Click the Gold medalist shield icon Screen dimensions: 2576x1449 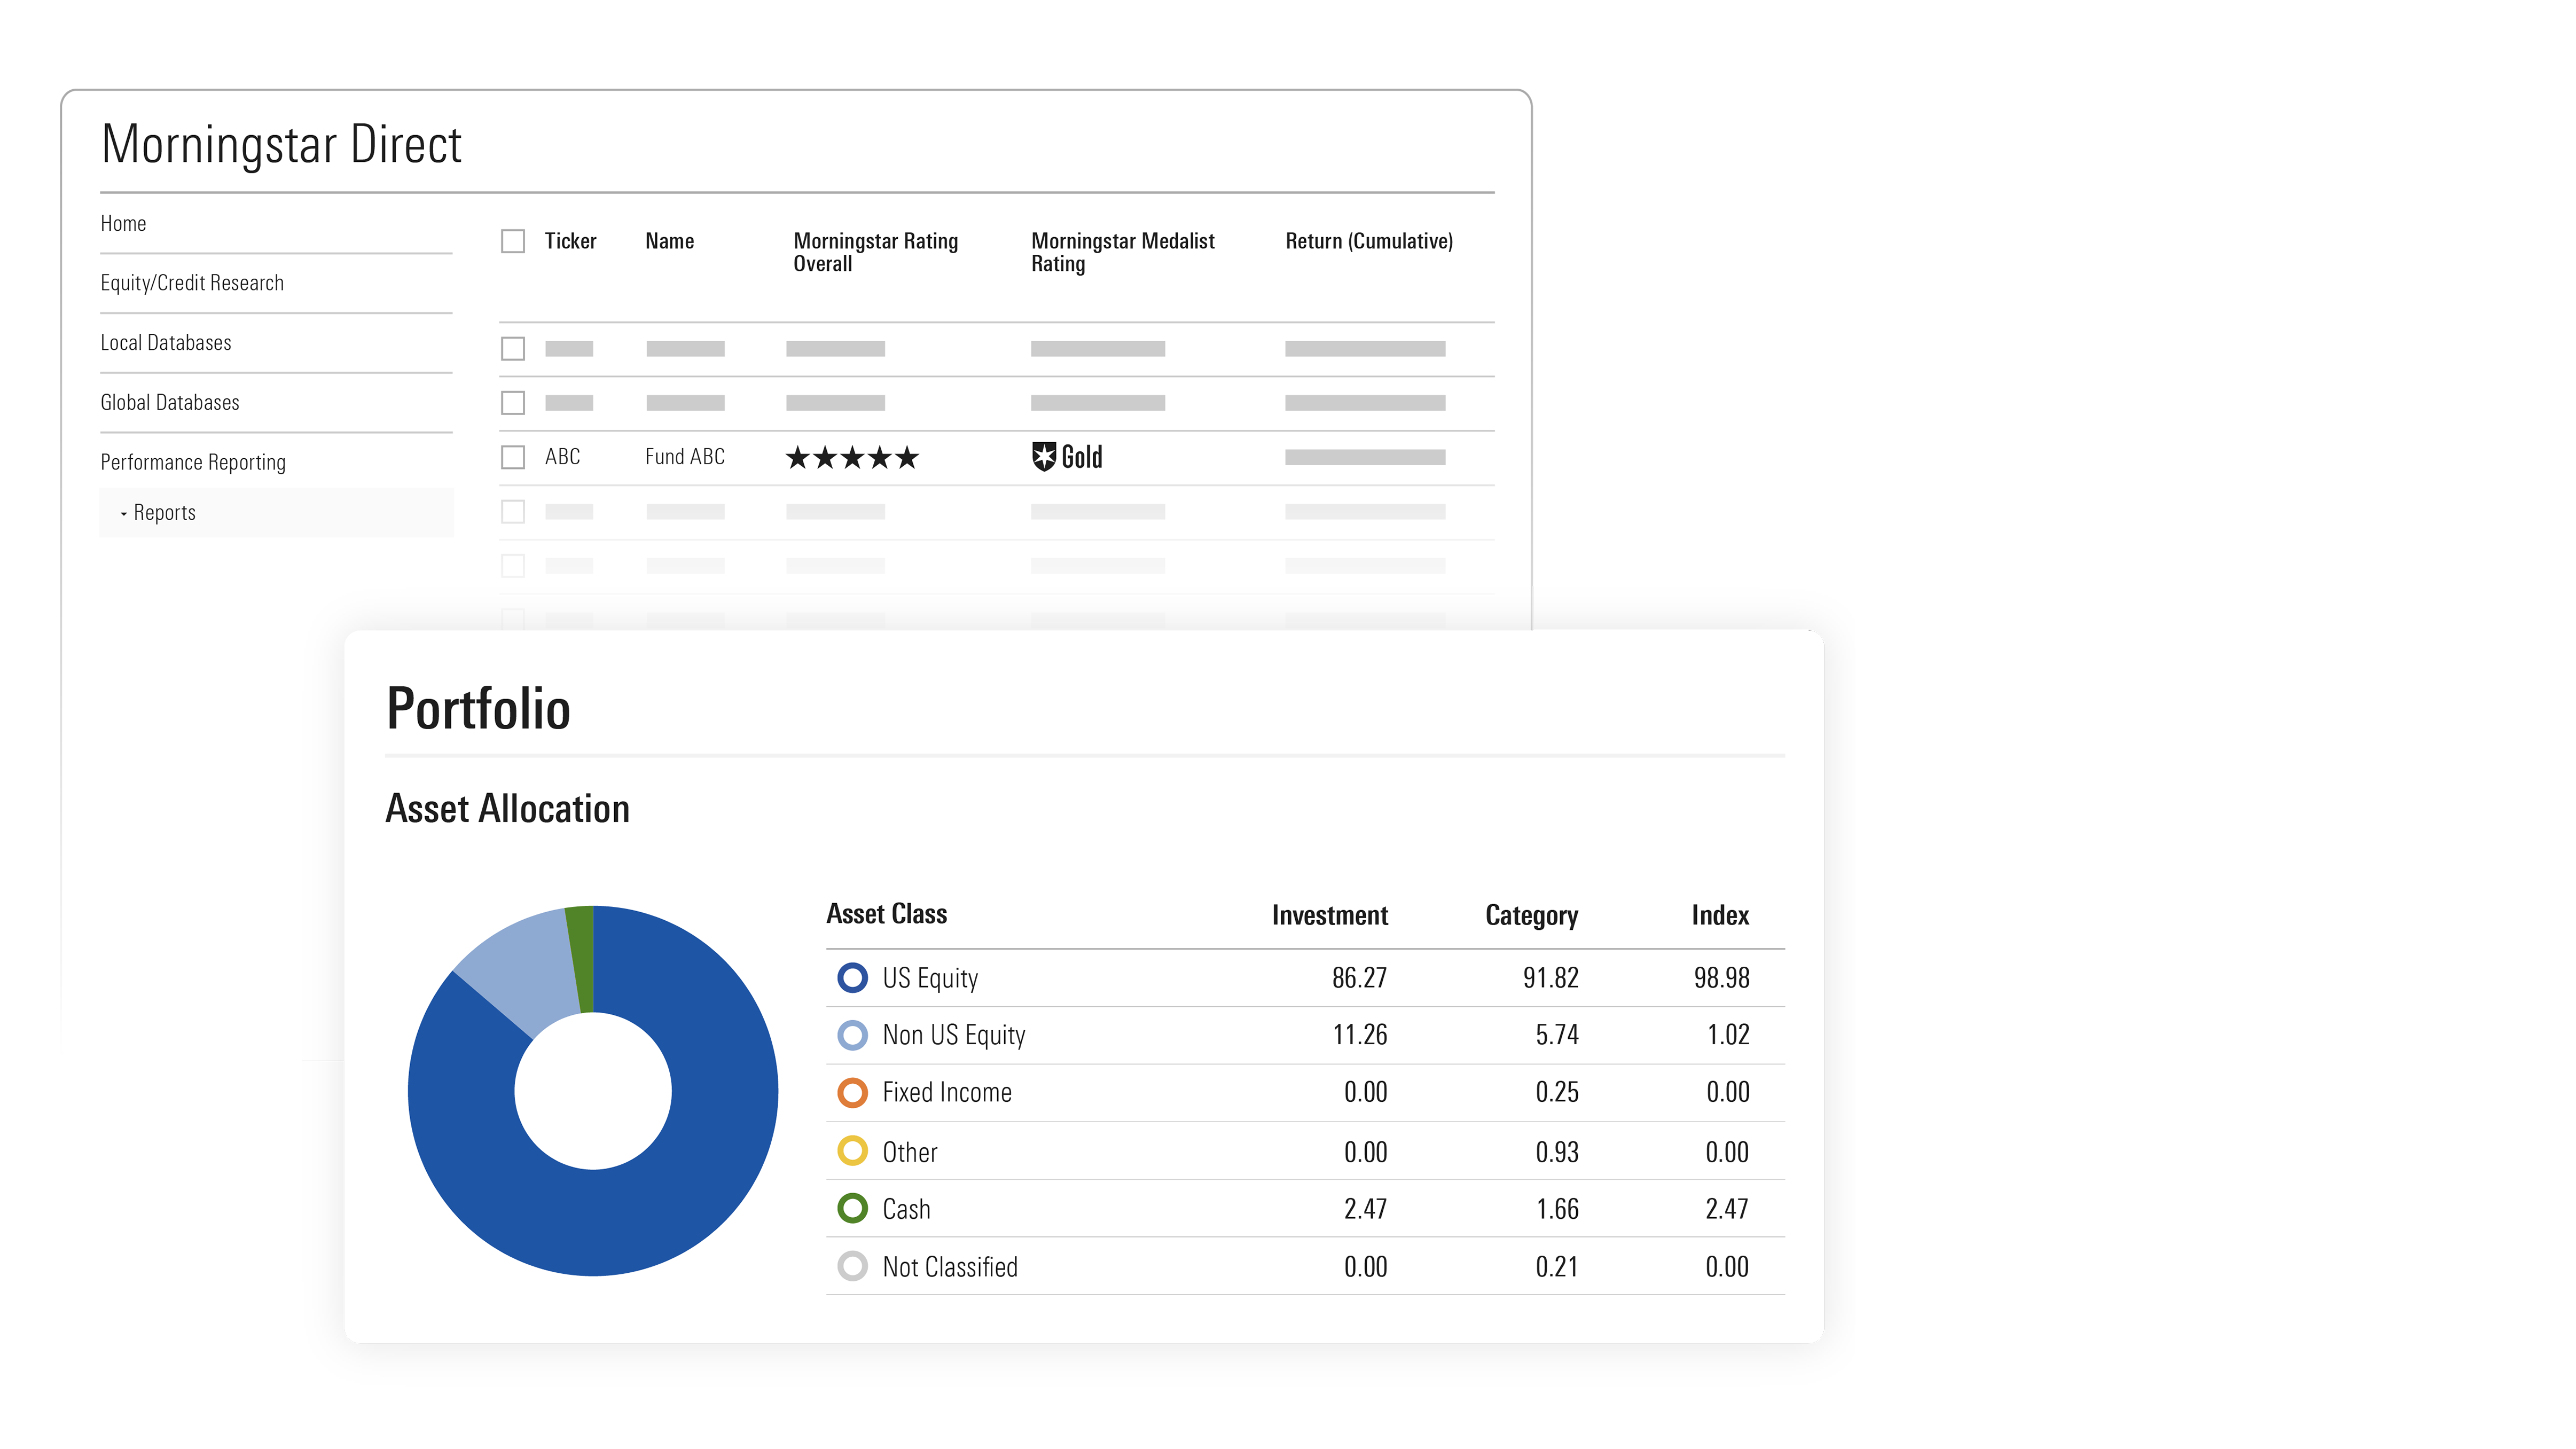tap(1043, 457)
